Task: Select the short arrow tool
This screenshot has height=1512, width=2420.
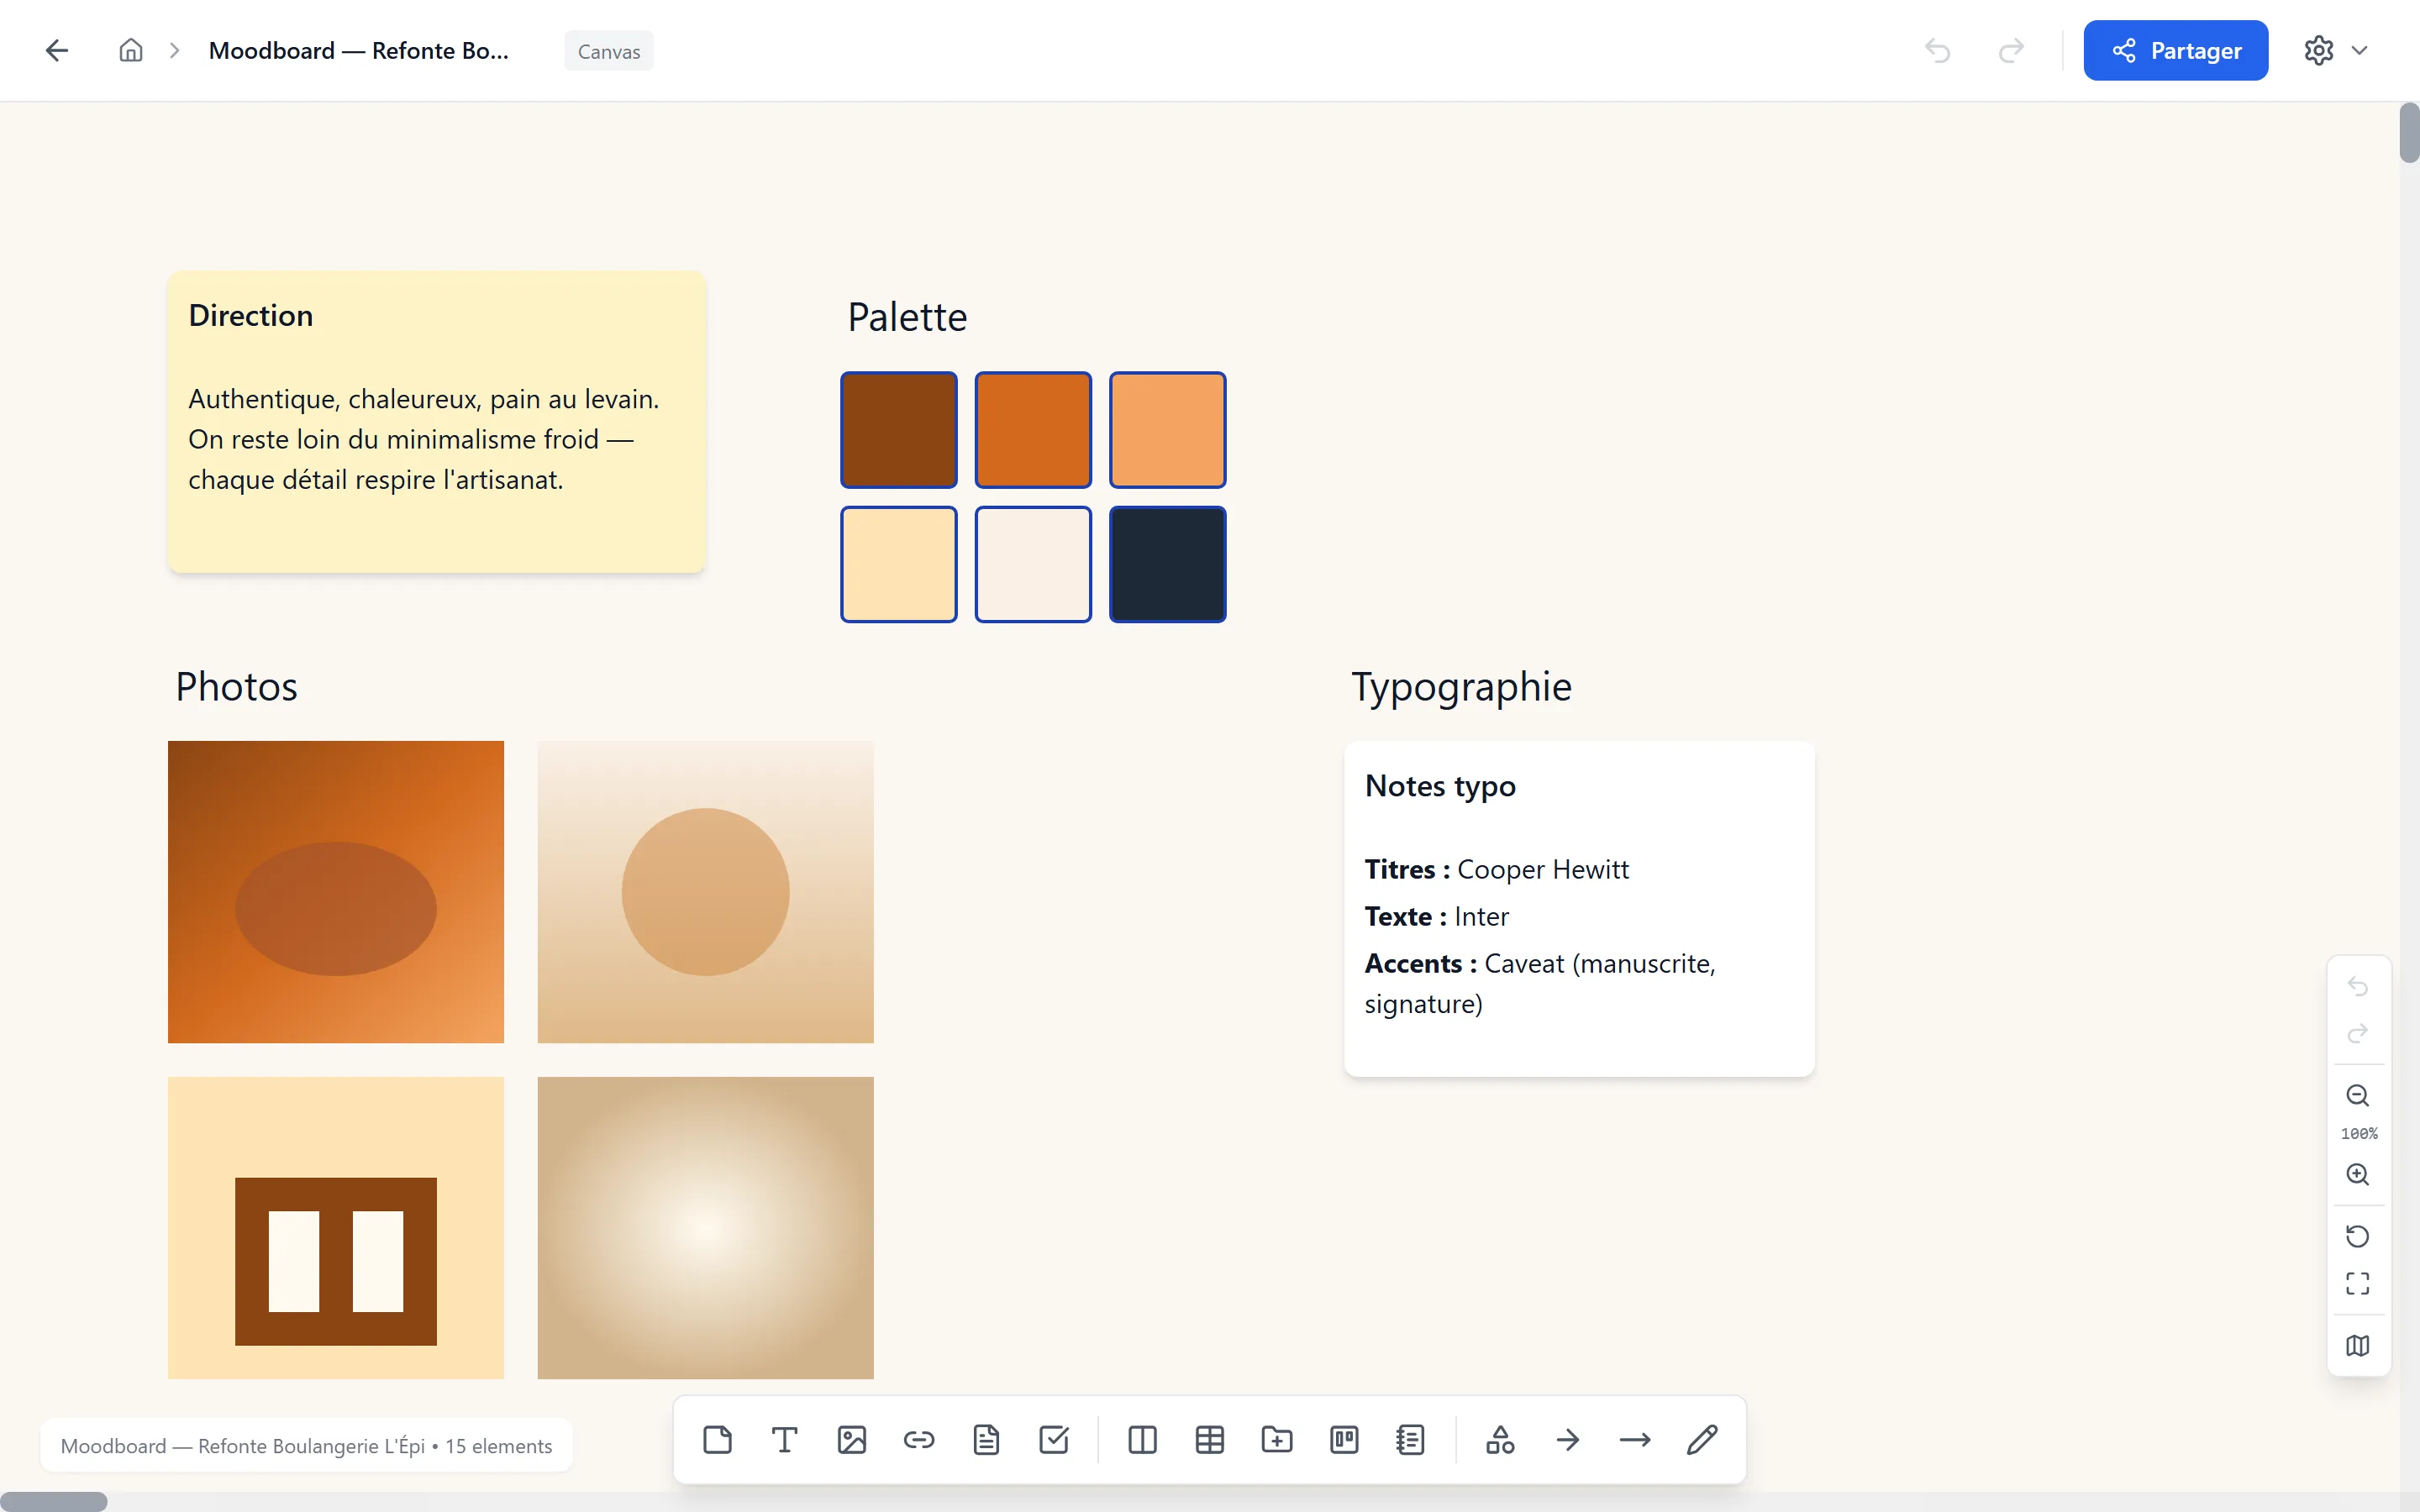Action: pyautogui.click(x=1568, y=1440)
